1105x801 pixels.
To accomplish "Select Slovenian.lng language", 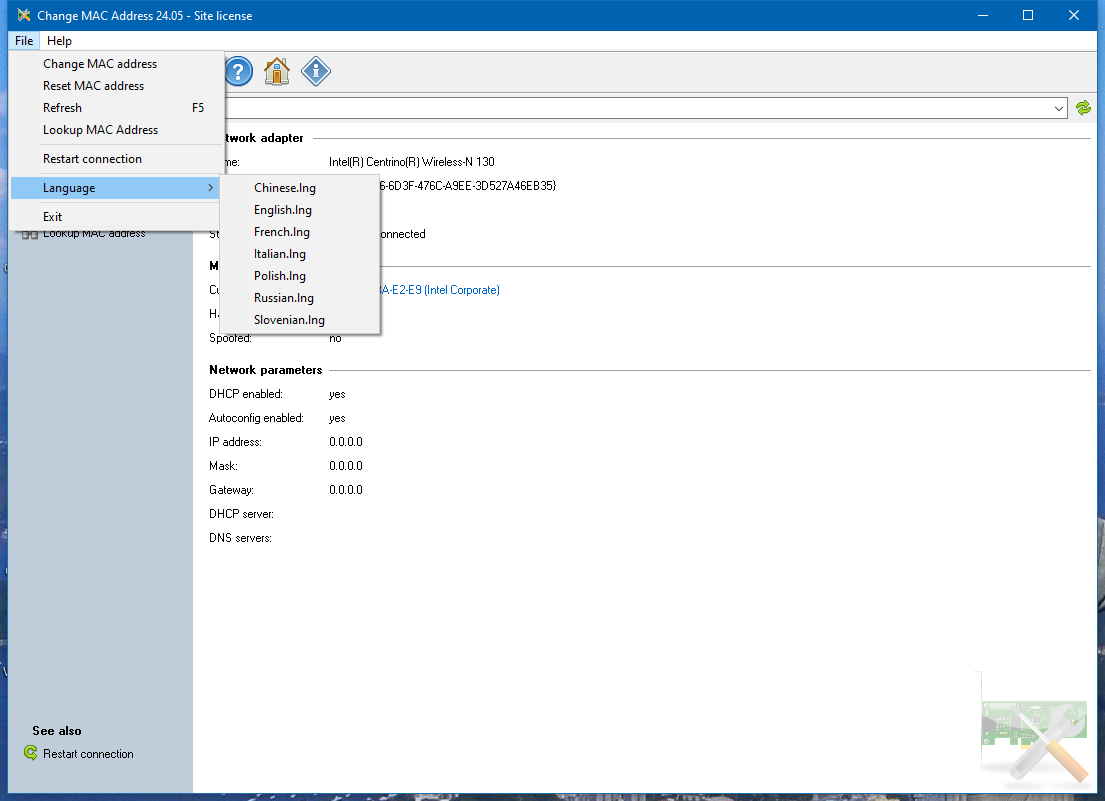I will [x=300, y=319].
